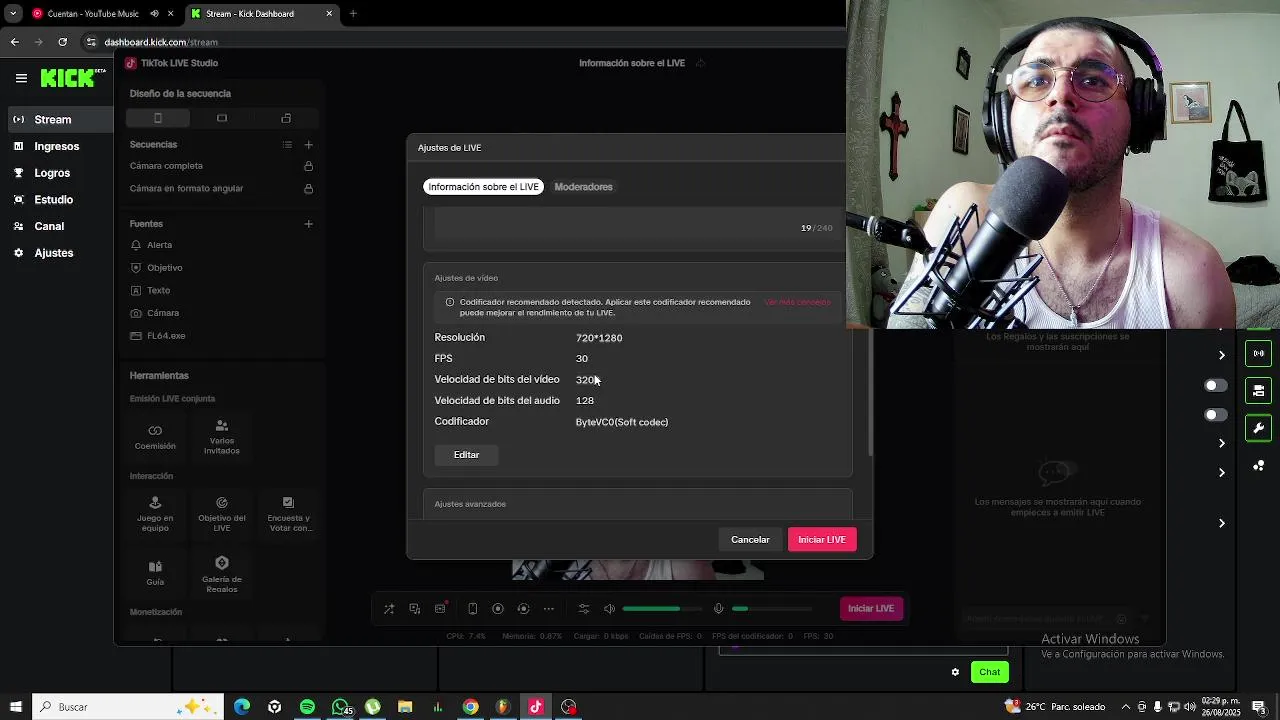Open the Secuencias list view icon
This screenshot has width=1280, height=720.
pos(287,145)
